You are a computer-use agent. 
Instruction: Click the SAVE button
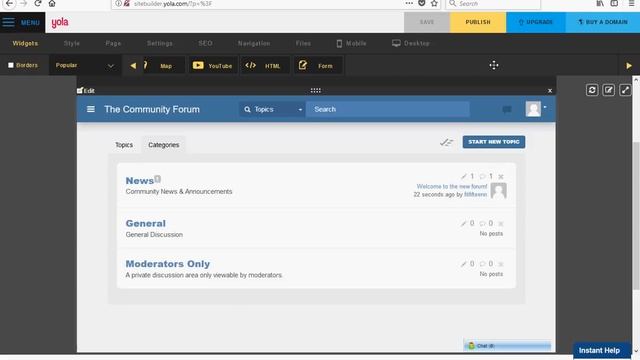click(x=427, y=22)
